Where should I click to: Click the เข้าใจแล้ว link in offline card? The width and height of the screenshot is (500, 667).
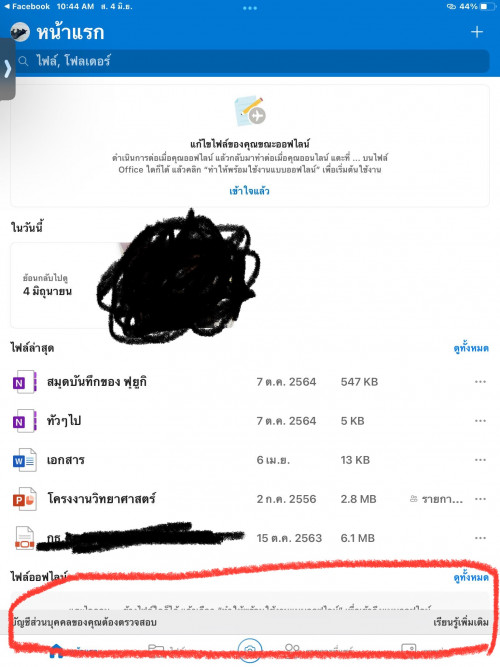[x=249, y=191]
